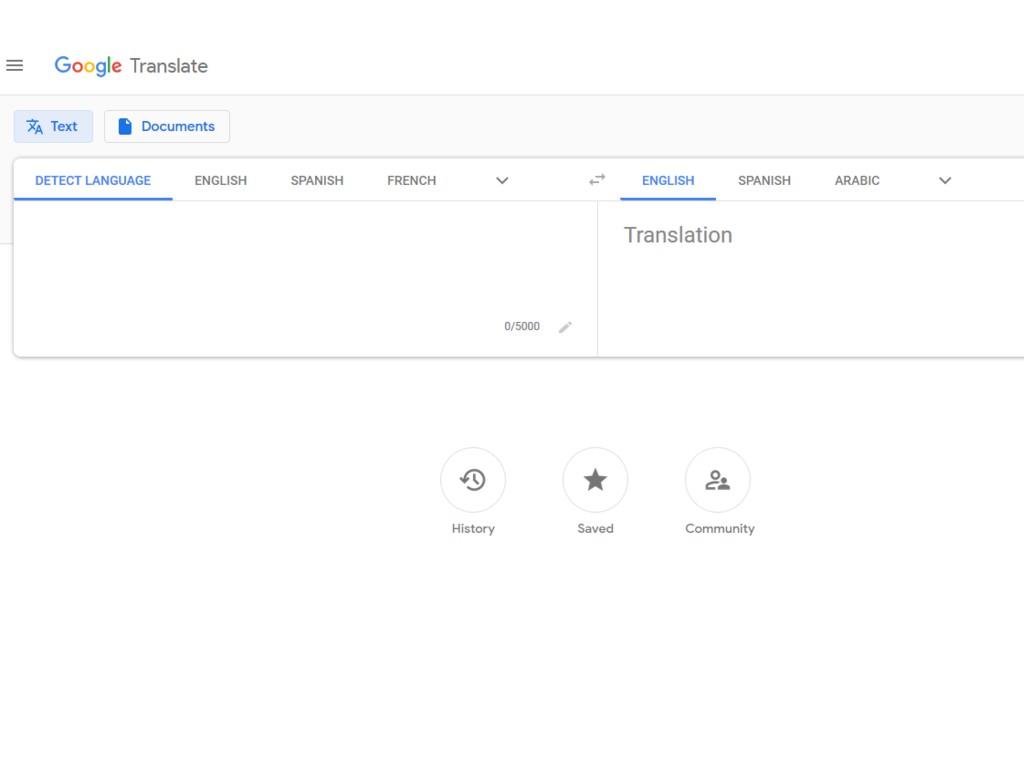Image resolution: width=1024 pixels, height=768 pixels.
Task: Expand the source language list
Action: (502, 181)
